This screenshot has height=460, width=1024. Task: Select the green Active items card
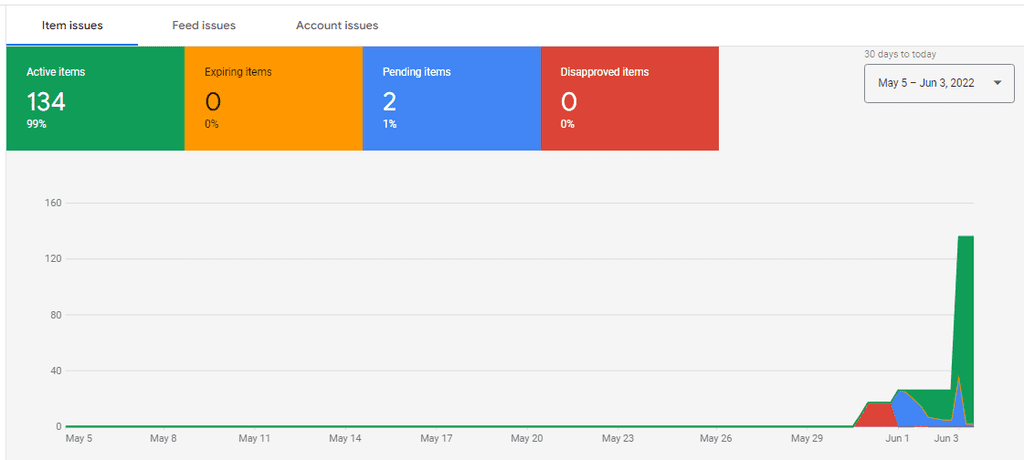click(95, 99)
